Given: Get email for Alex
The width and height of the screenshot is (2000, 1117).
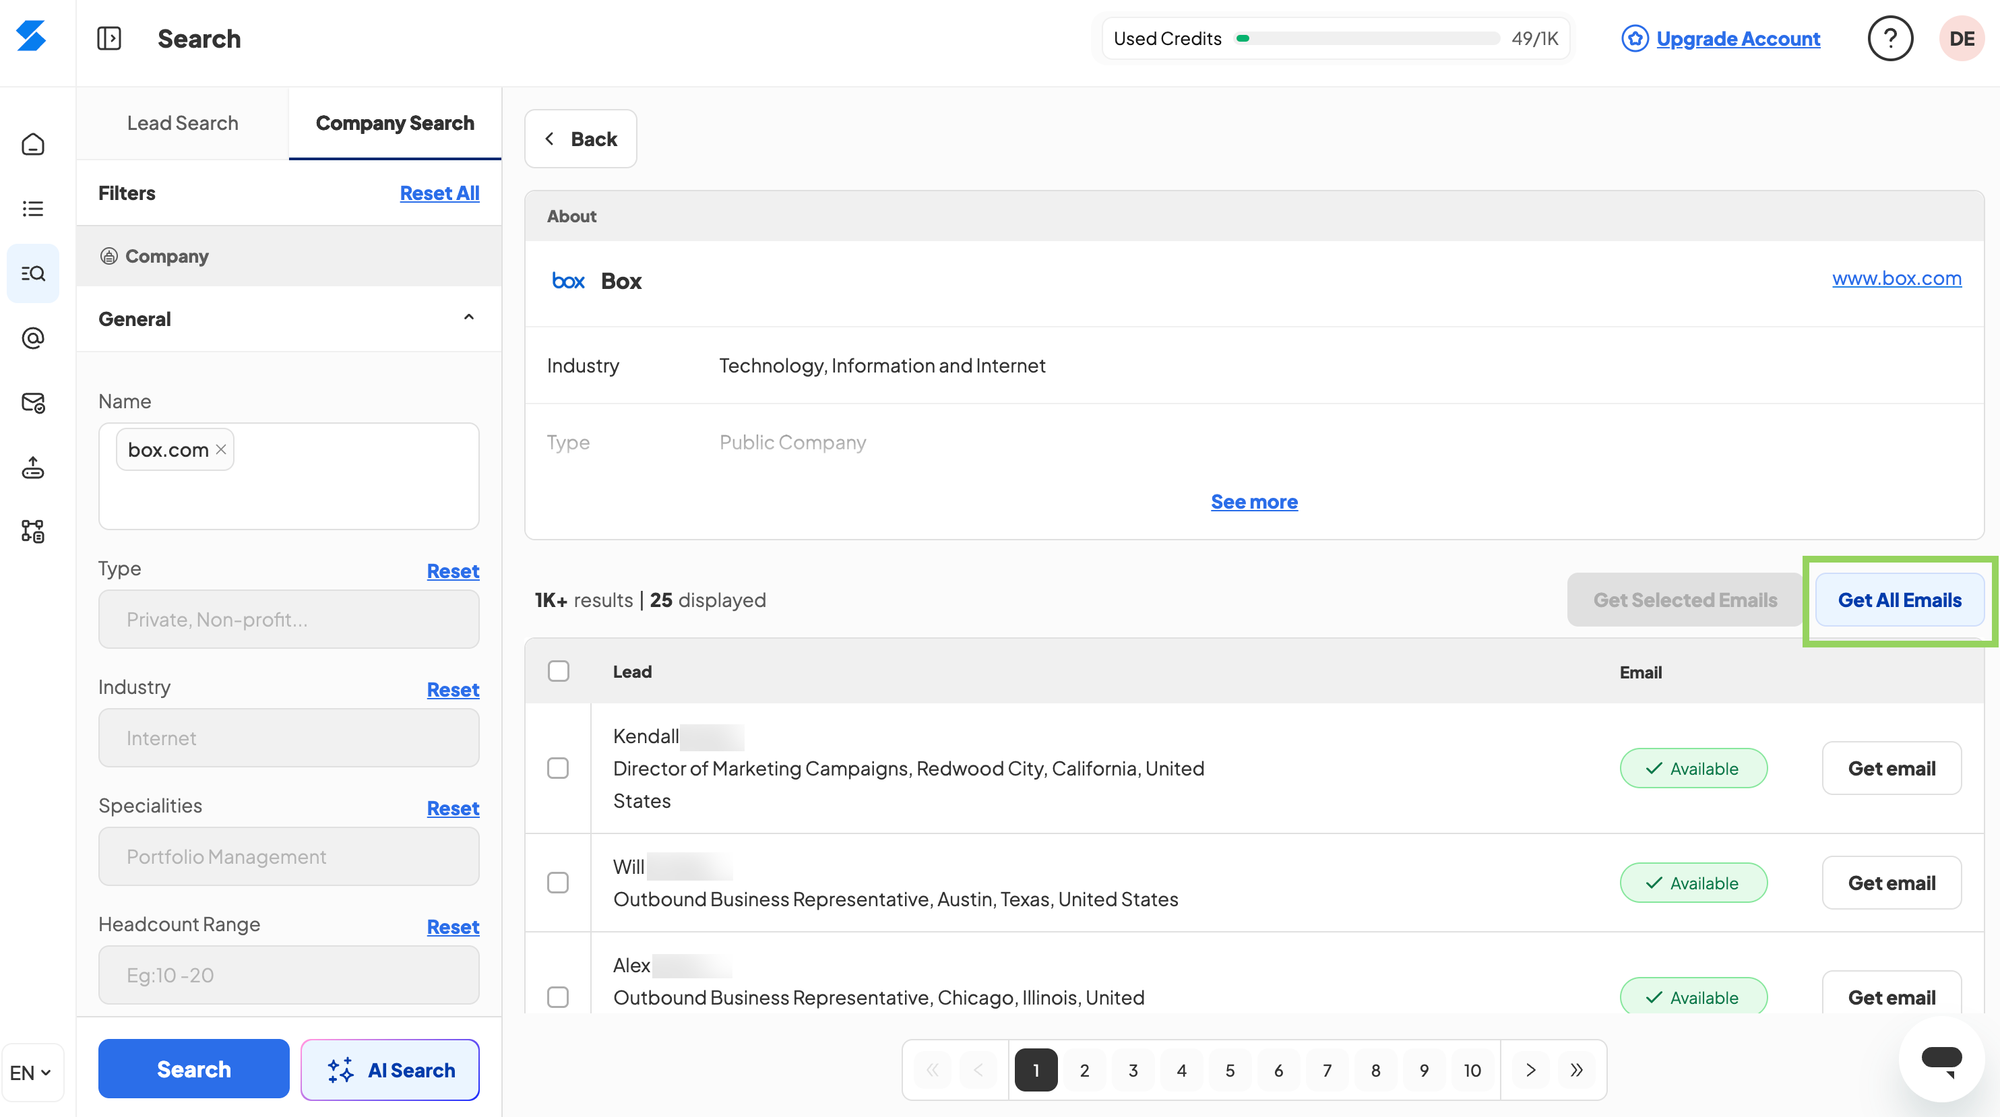Looking at the screenshot, I should (x=1891, y=996).
